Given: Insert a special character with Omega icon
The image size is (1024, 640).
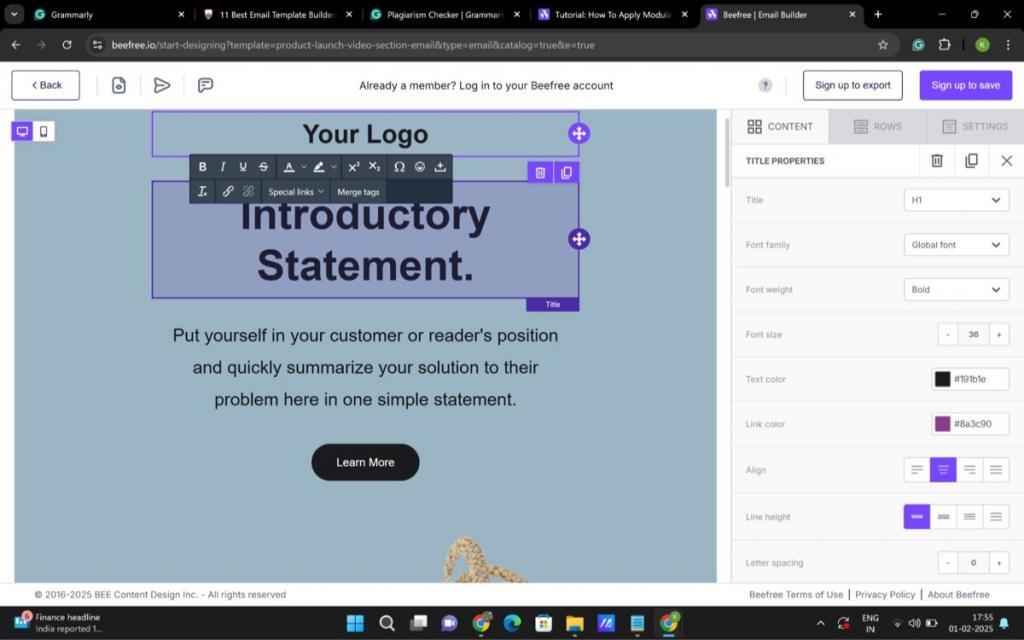Looking at the screenshot, I should [x=399, y=167].
